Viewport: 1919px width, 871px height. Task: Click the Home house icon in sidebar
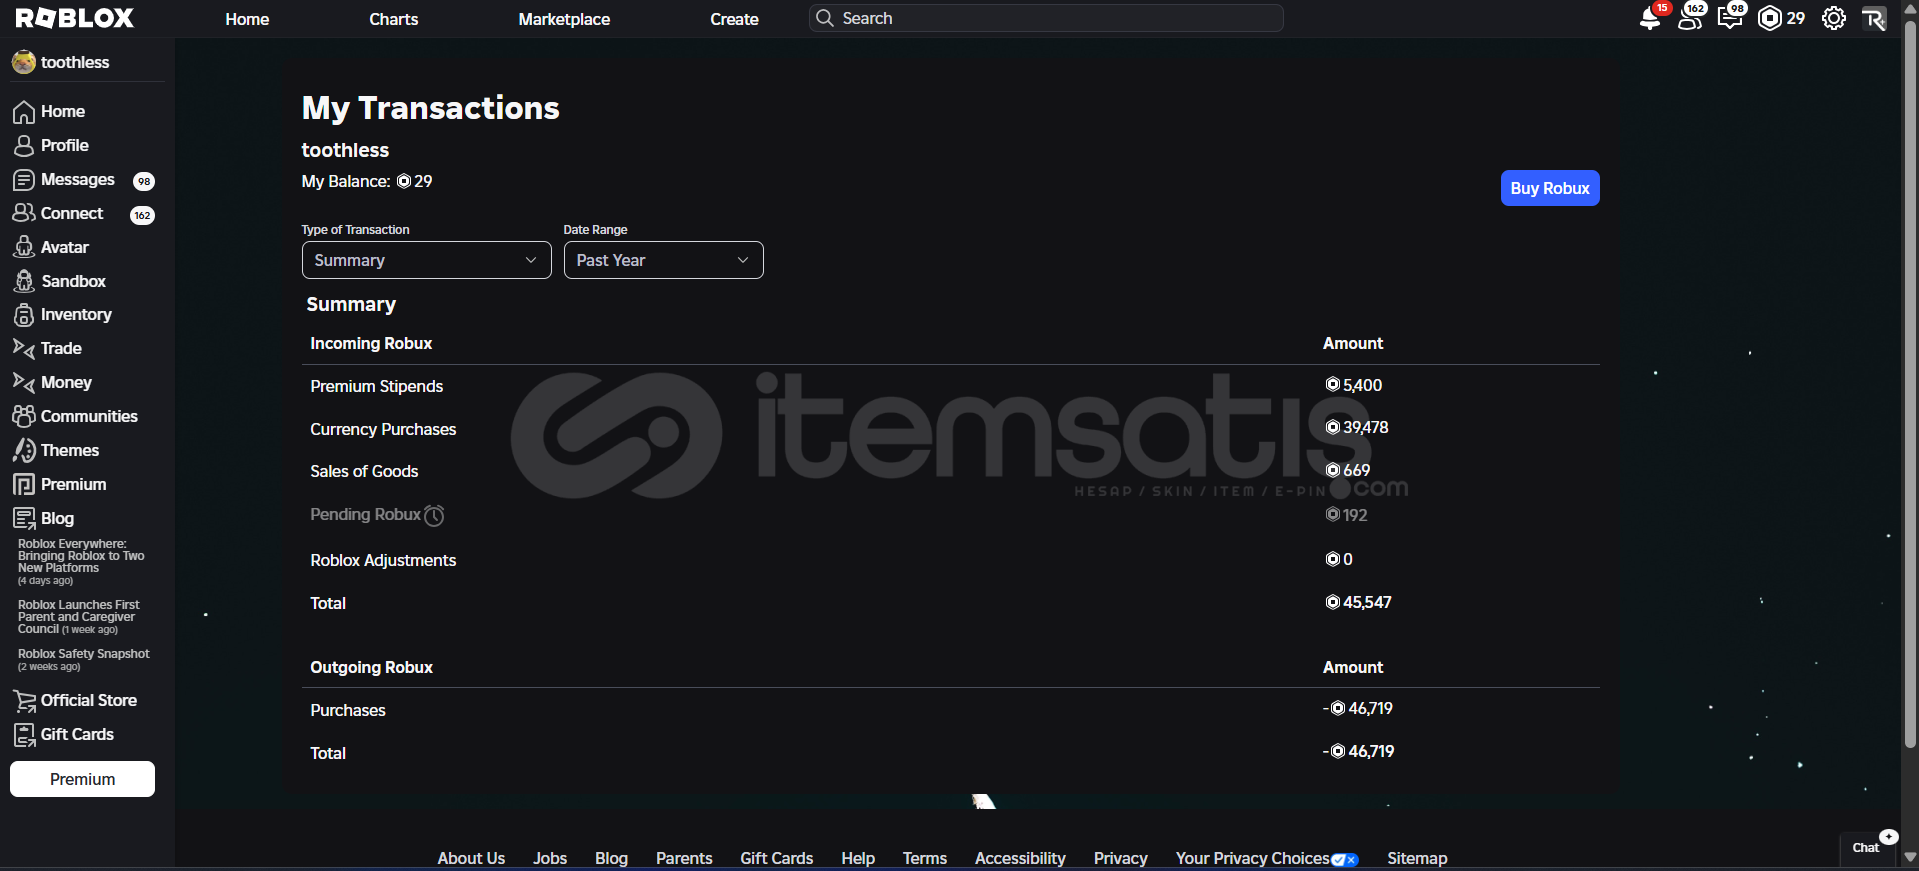[x=24, y=112]
